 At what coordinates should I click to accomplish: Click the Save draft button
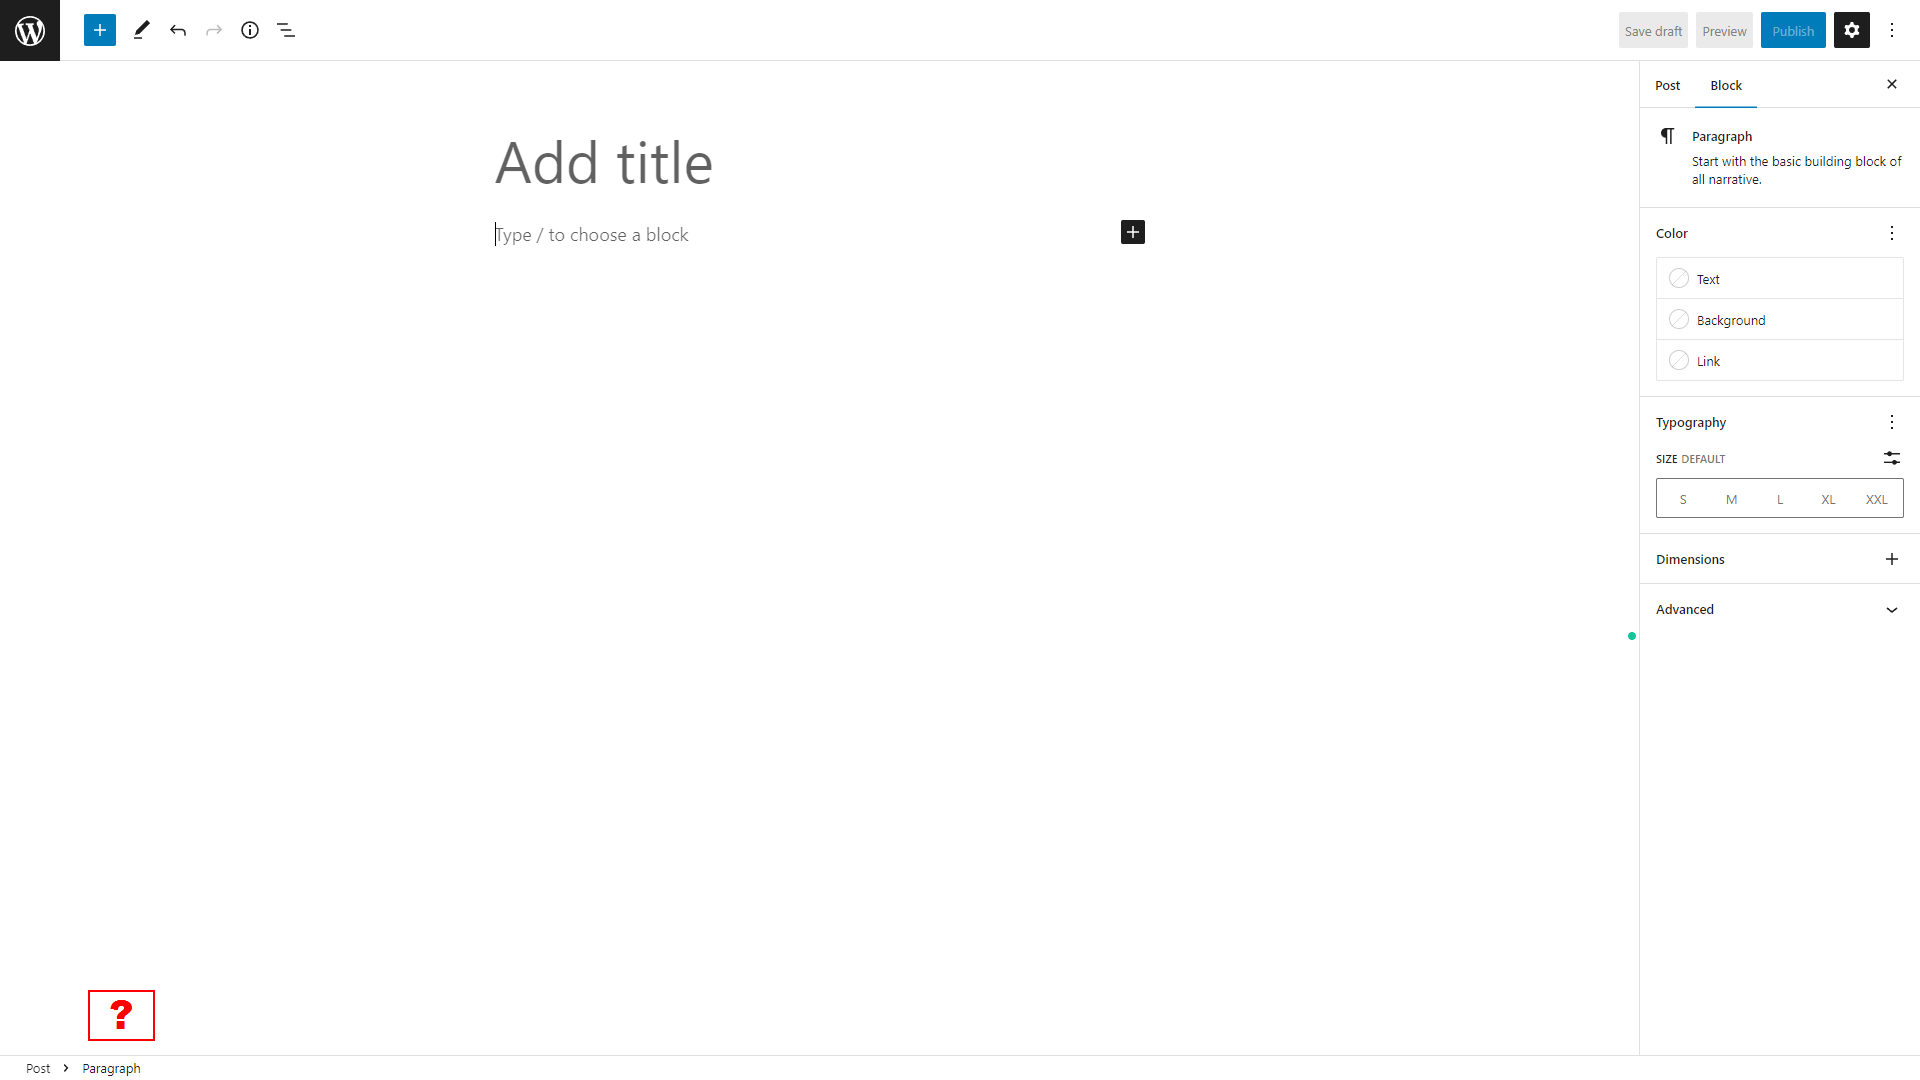pyautogui.click(x=1652, y=29)
